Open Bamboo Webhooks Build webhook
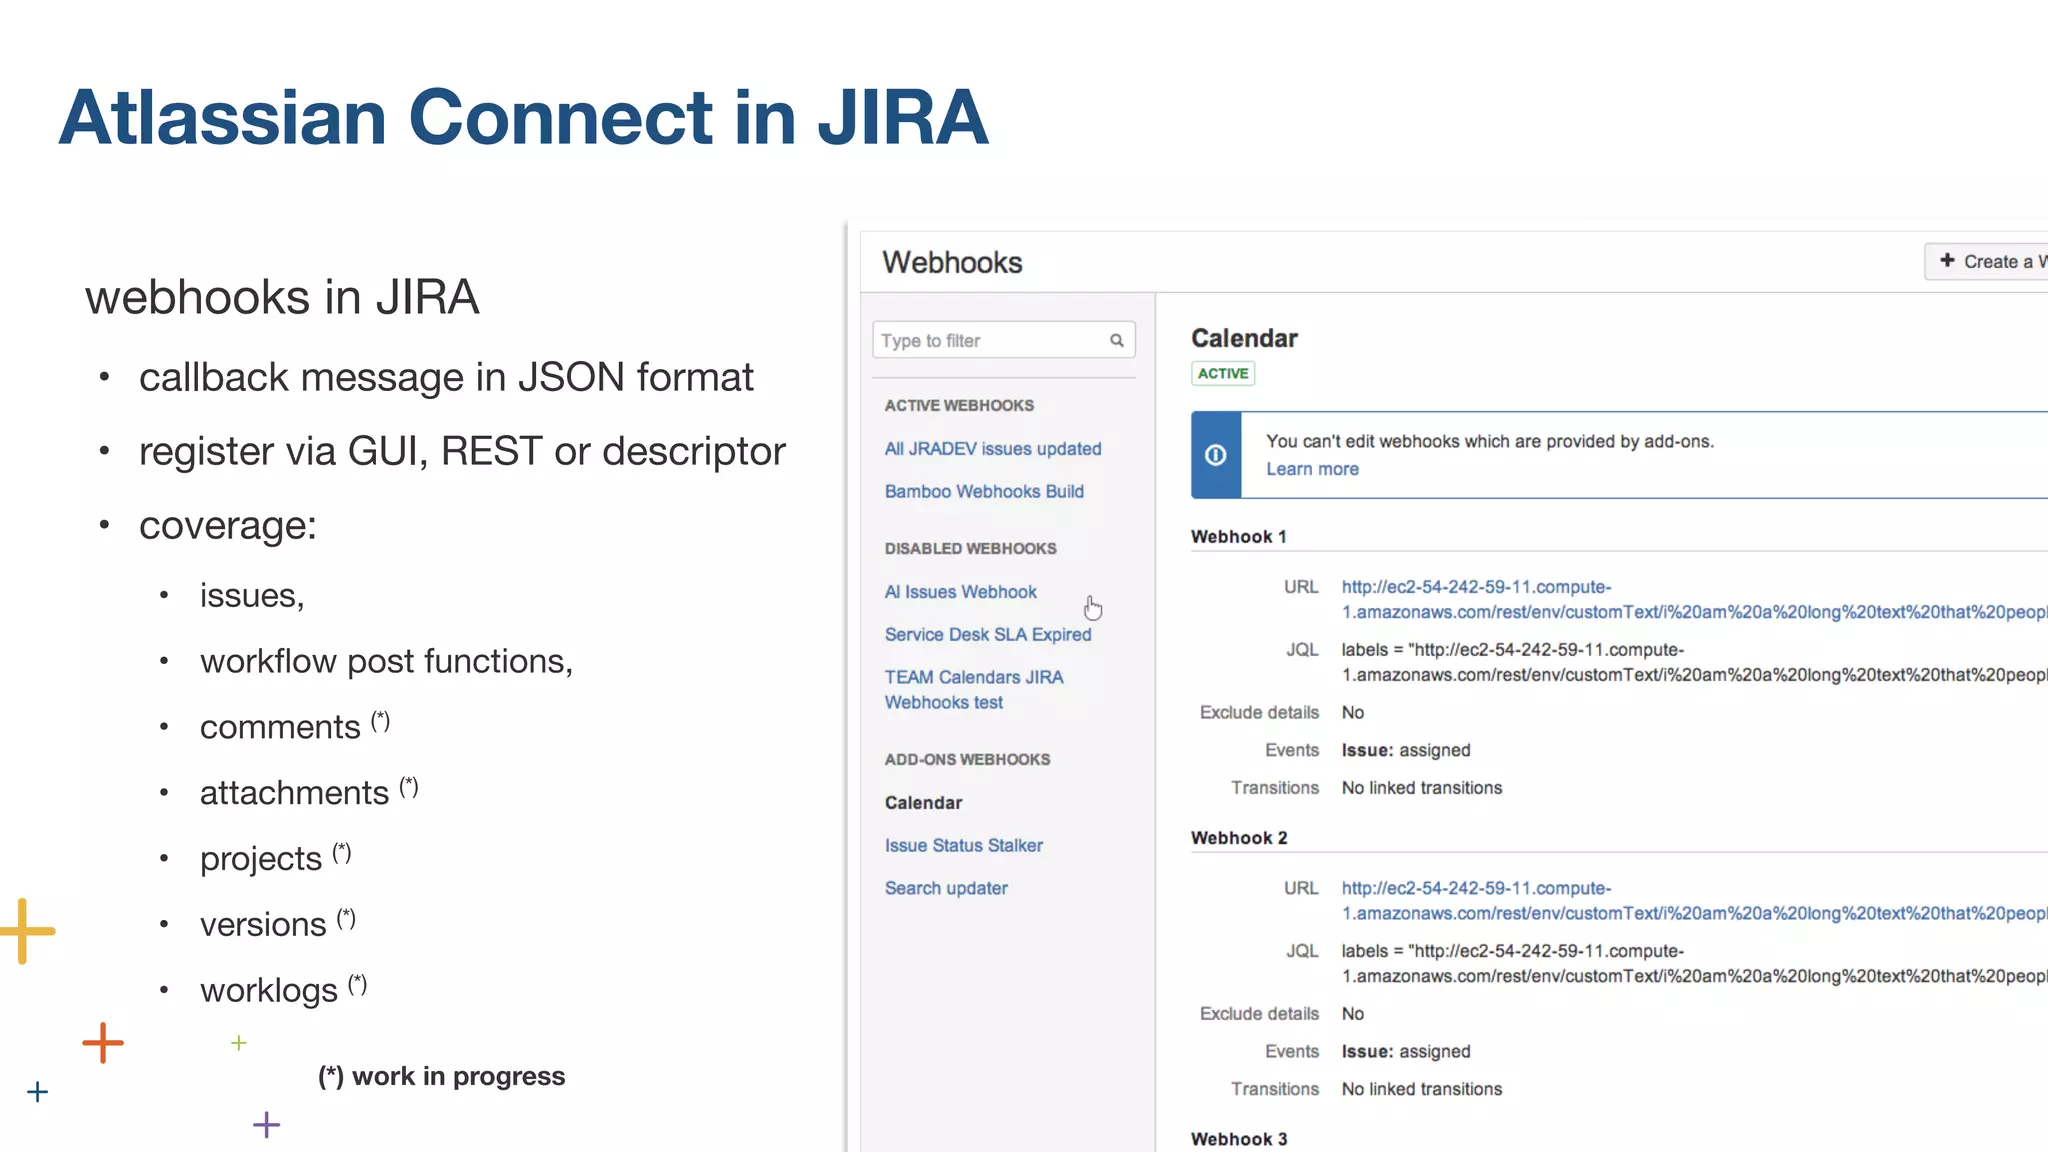This screenshot has height=1152, width=2048. point(984,491)
